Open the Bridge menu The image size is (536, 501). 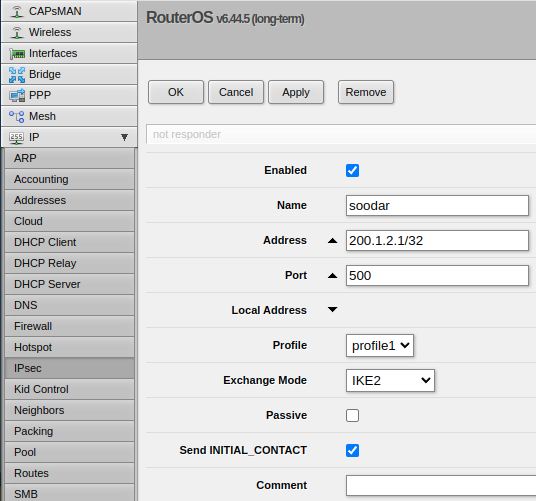(x=69, y=74)
